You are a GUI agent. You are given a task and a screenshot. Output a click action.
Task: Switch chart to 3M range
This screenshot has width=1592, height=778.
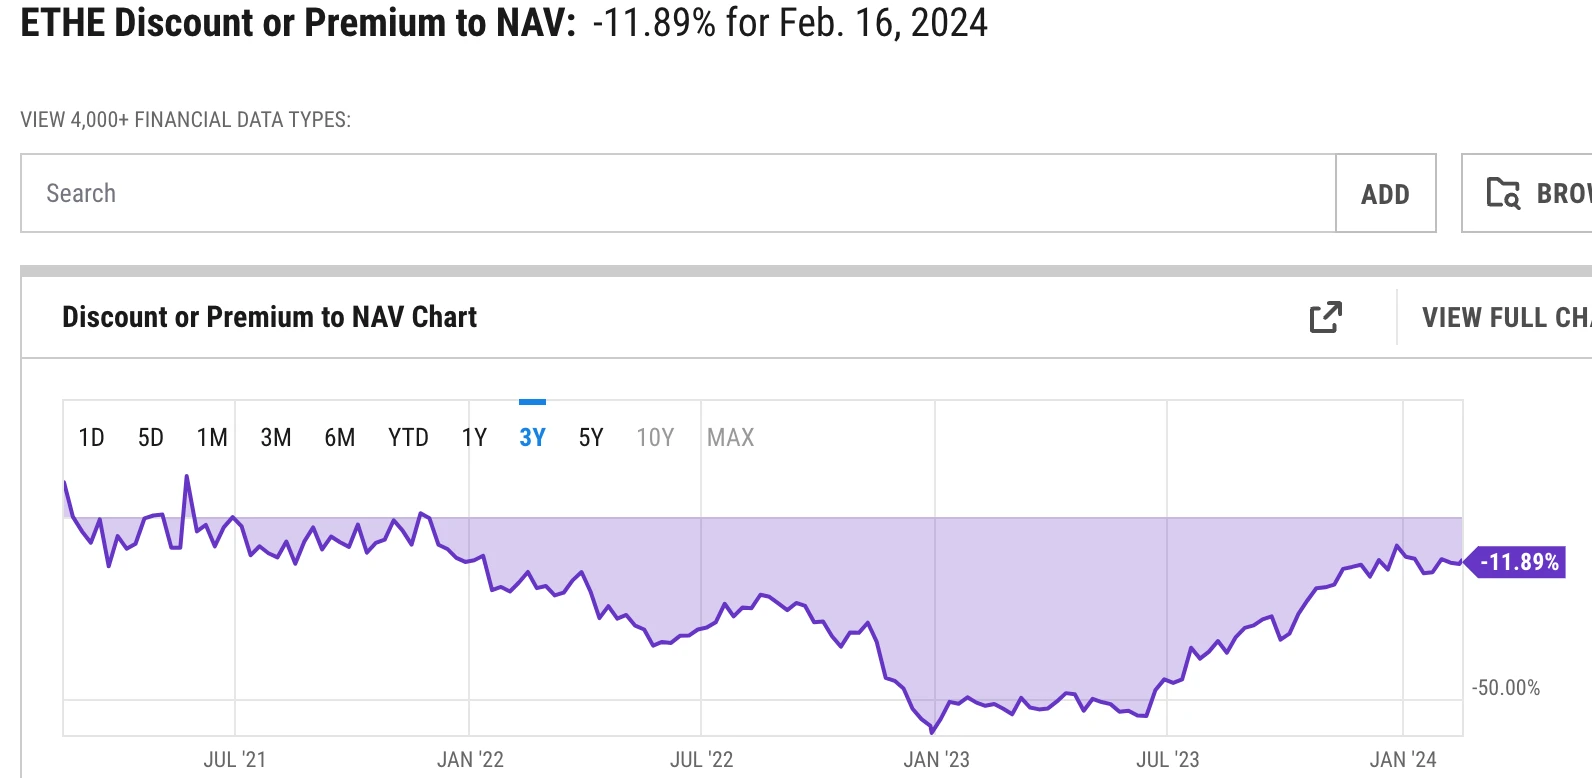tap(276, 438)
